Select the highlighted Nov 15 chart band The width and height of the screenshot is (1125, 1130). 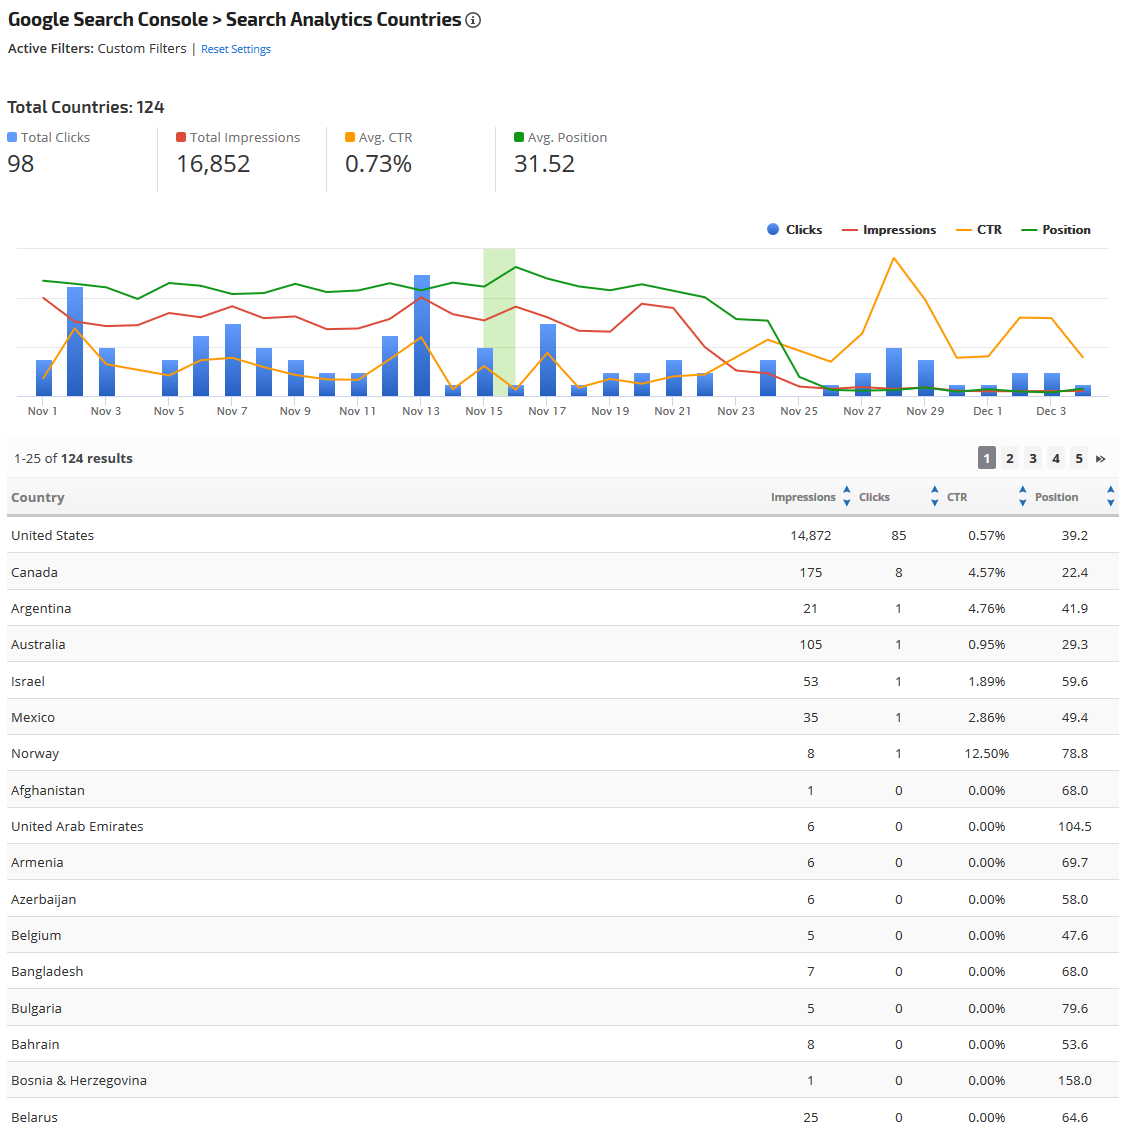pyautogui.click(x=499, y=320)
